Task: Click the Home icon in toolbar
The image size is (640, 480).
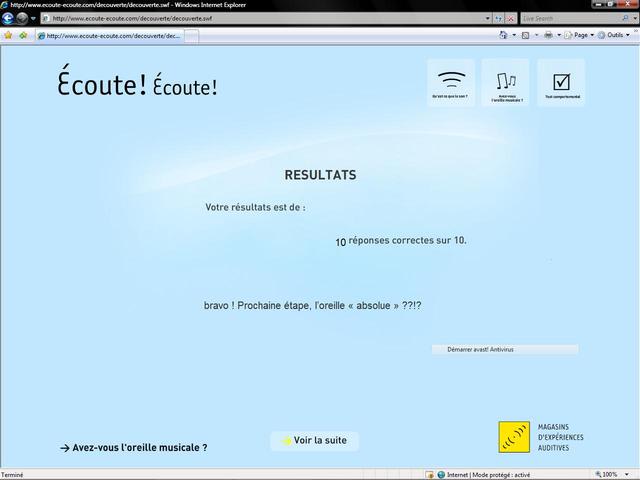Action: click(503, 36)
